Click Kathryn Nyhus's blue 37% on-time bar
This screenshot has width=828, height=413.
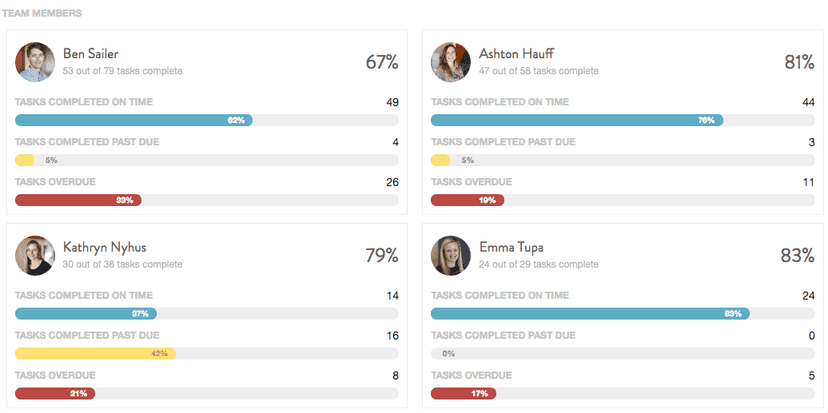[85, 313]
